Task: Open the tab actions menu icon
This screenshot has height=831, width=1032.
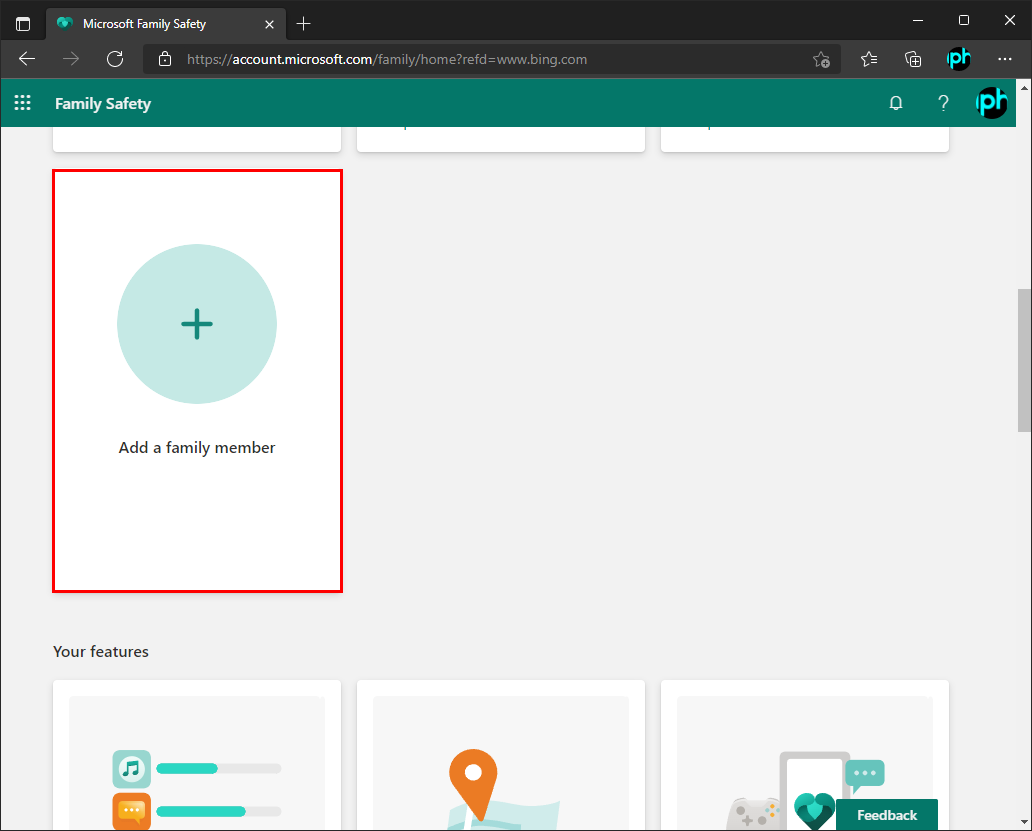Action: (23, 24)
